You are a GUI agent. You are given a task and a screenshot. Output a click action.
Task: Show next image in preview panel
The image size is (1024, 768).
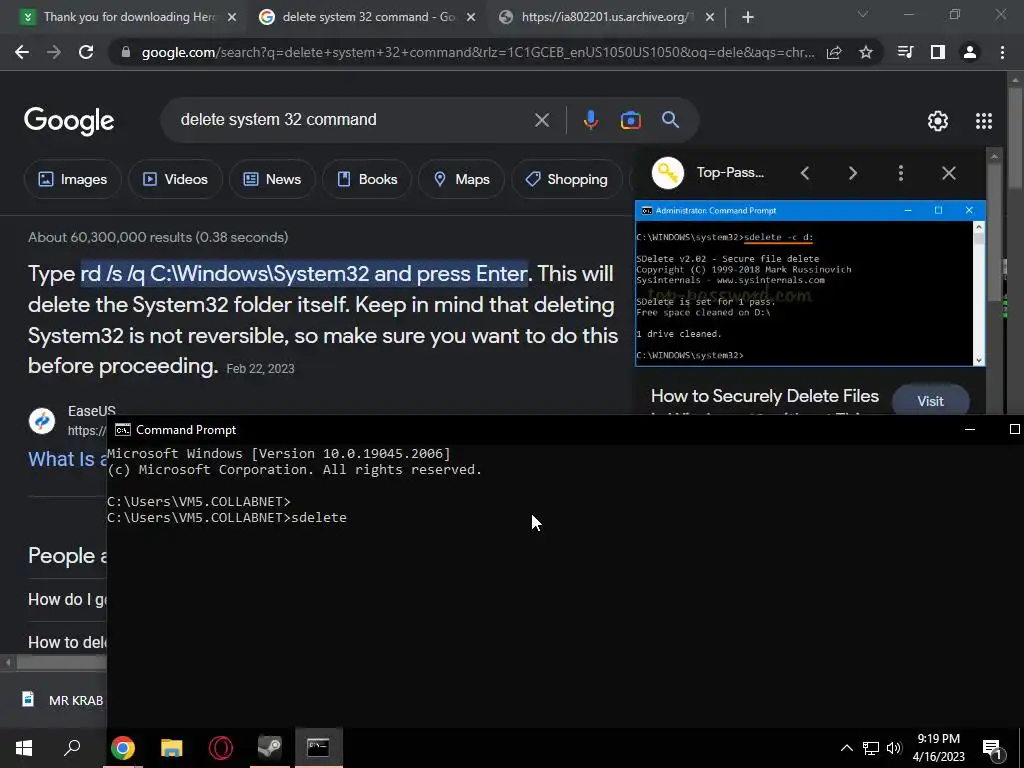tap(852, 173)
